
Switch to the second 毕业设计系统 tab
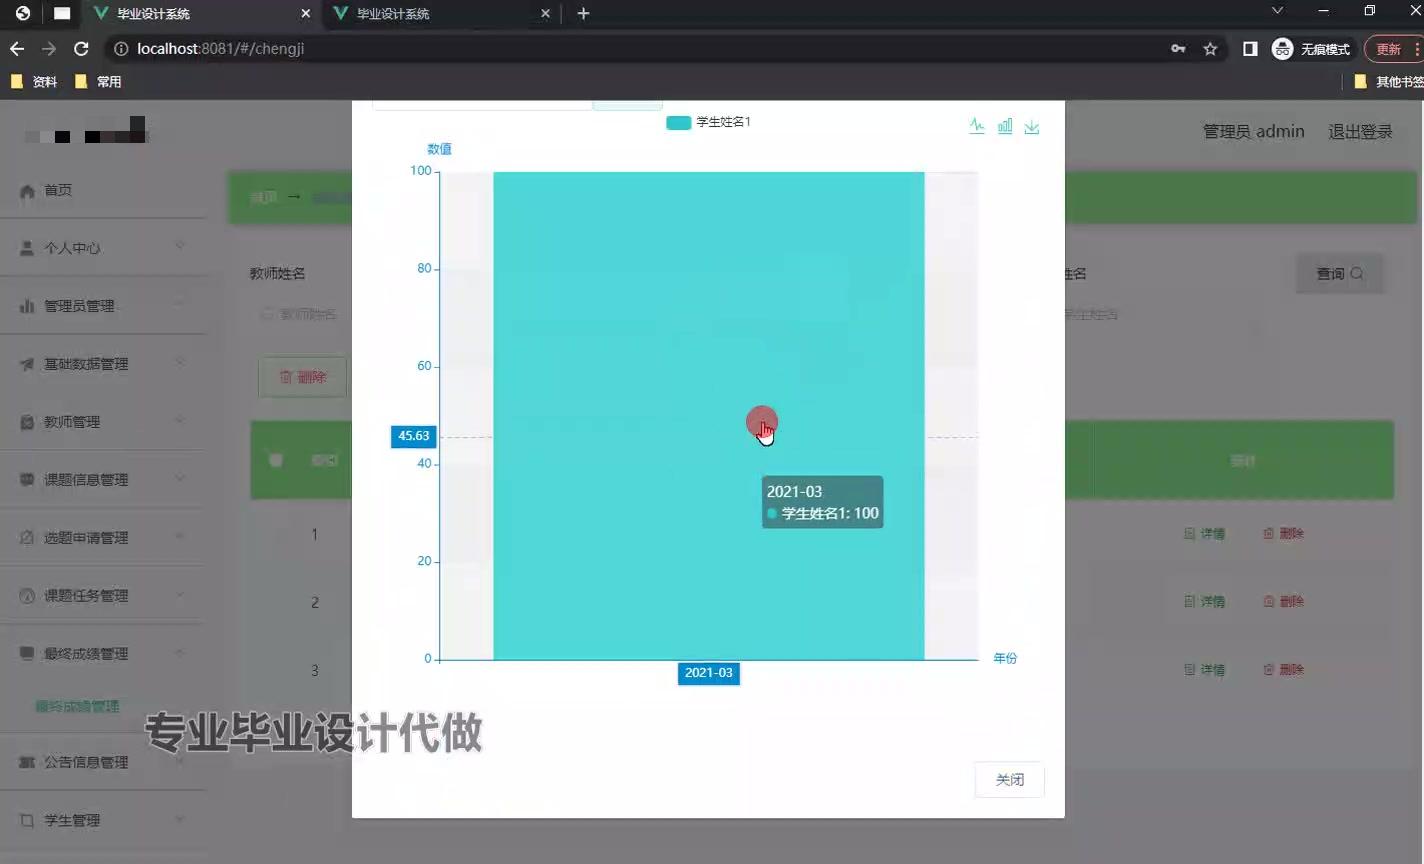pyautogui.click(x=440, y=14)
